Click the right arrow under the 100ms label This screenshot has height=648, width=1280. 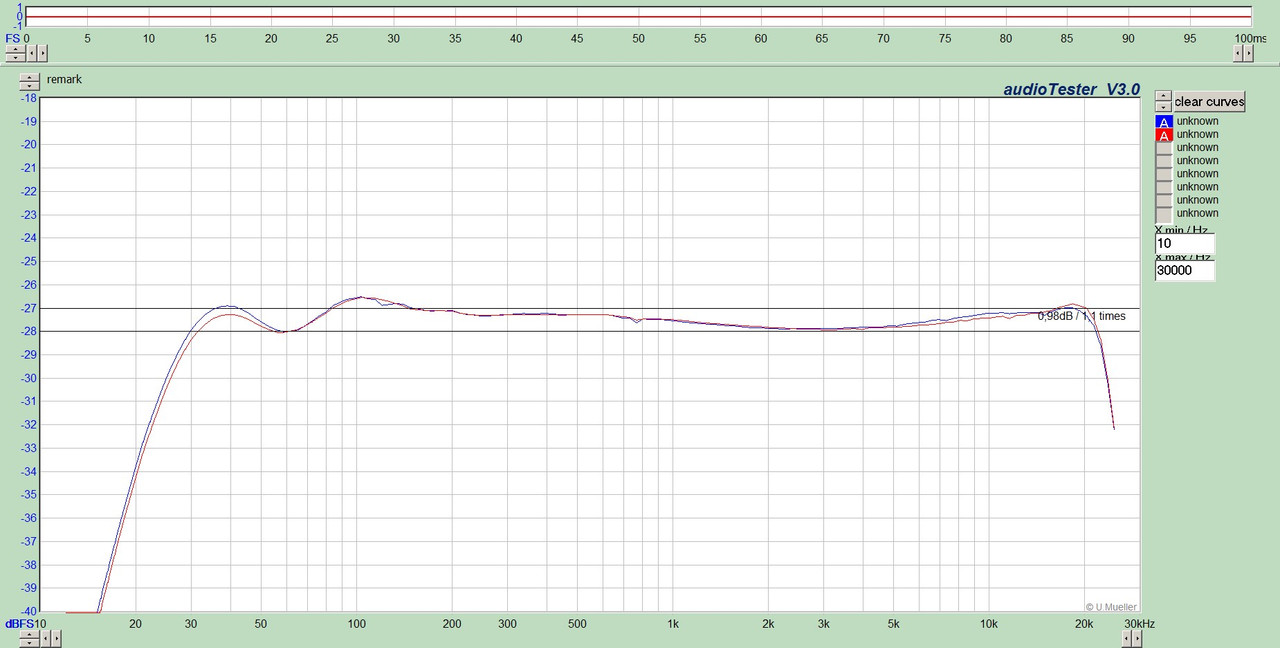(x=1249, y=53)
